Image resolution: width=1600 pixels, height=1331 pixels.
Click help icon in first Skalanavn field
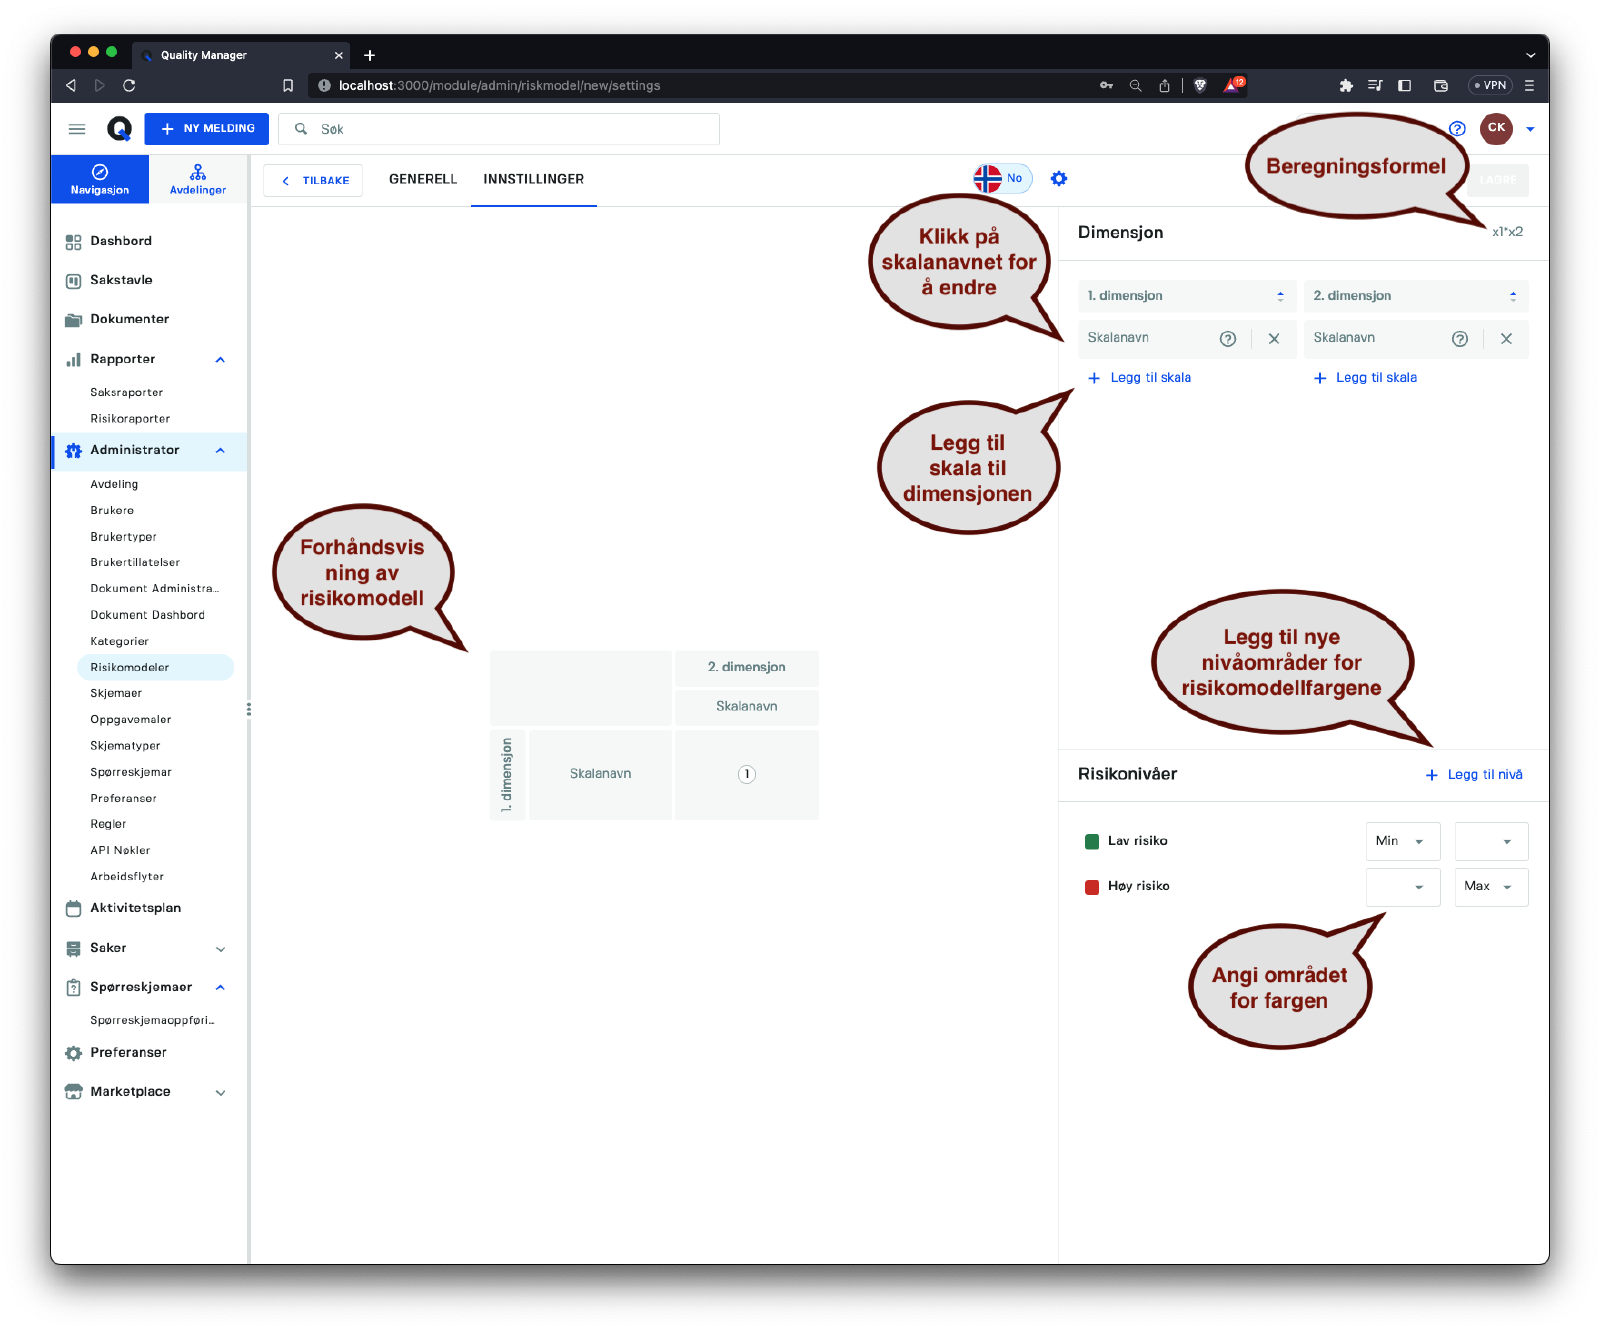pos(1227,339)
